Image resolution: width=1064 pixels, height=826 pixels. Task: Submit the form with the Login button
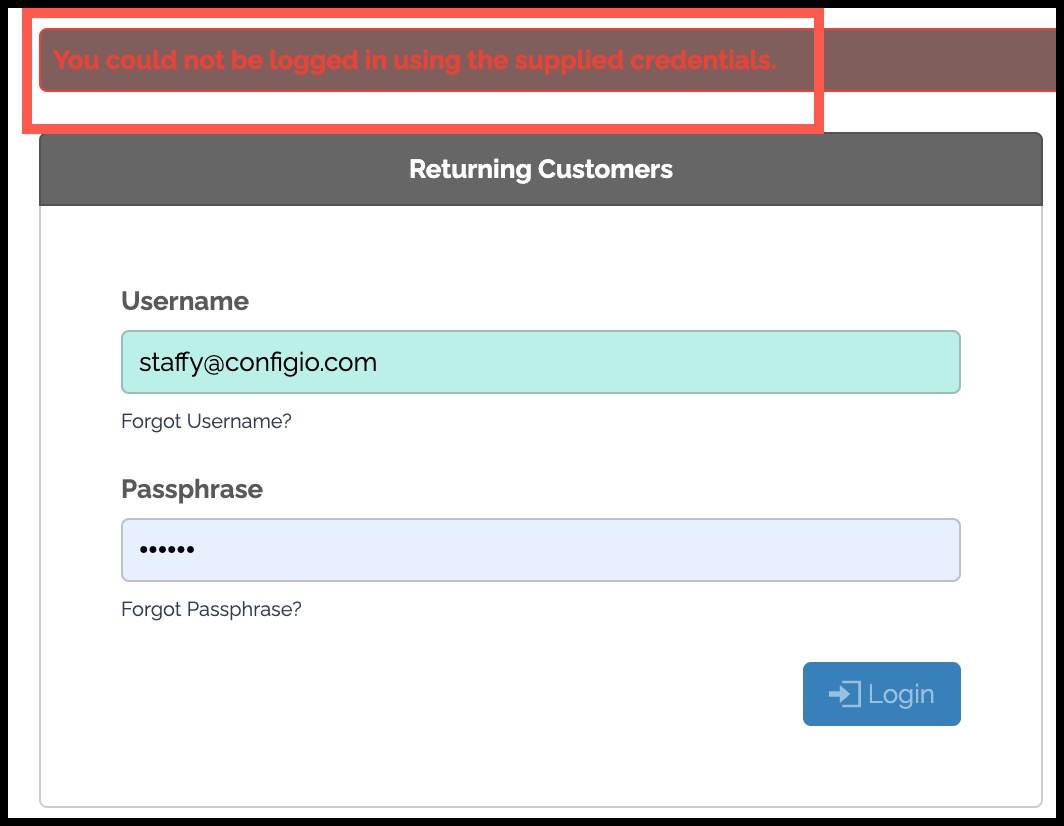pos(881,694)
